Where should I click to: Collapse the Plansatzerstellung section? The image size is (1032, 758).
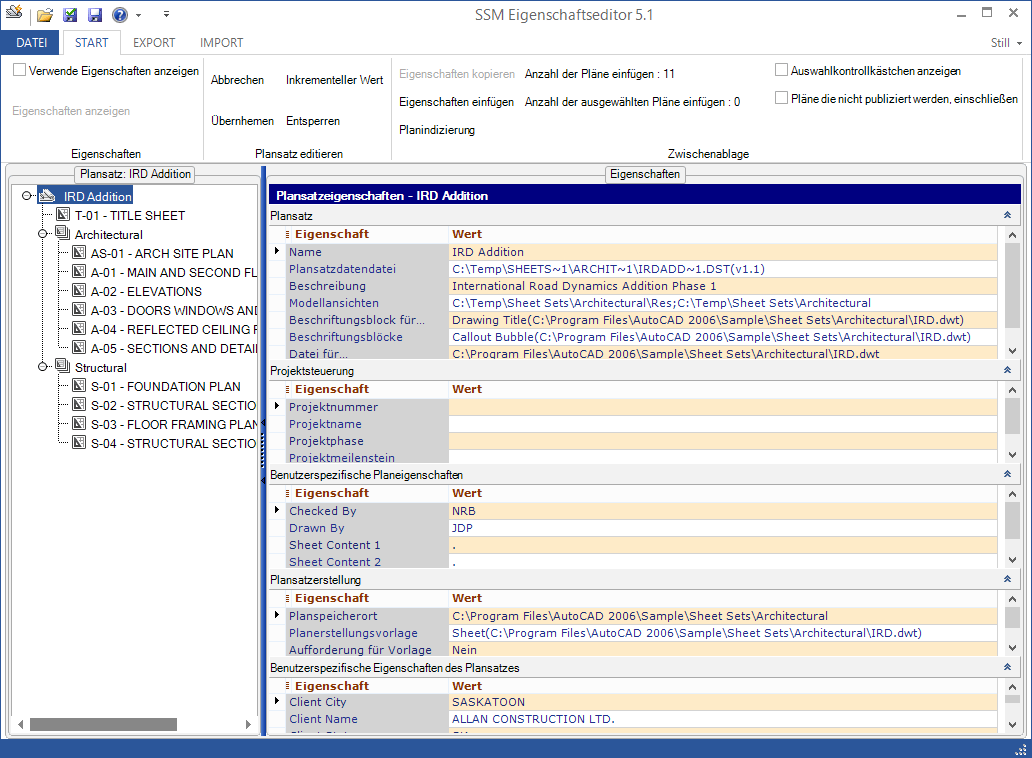pyautogui.click(x=1007, y=579)
